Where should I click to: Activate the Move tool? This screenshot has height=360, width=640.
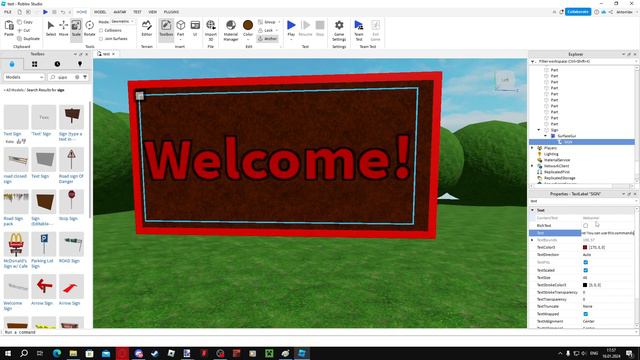pyautogui.click(x=64, y=29)
